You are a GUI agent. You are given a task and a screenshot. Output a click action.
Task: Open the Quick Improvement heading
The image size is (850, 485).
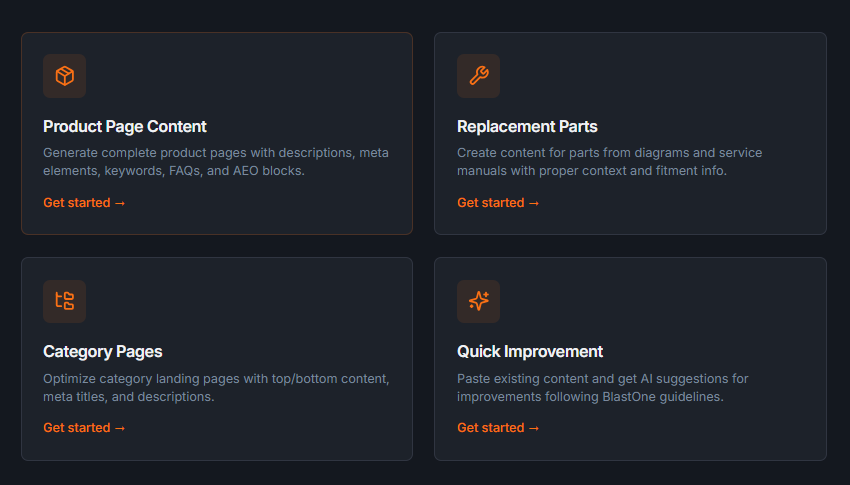[530, 352]
